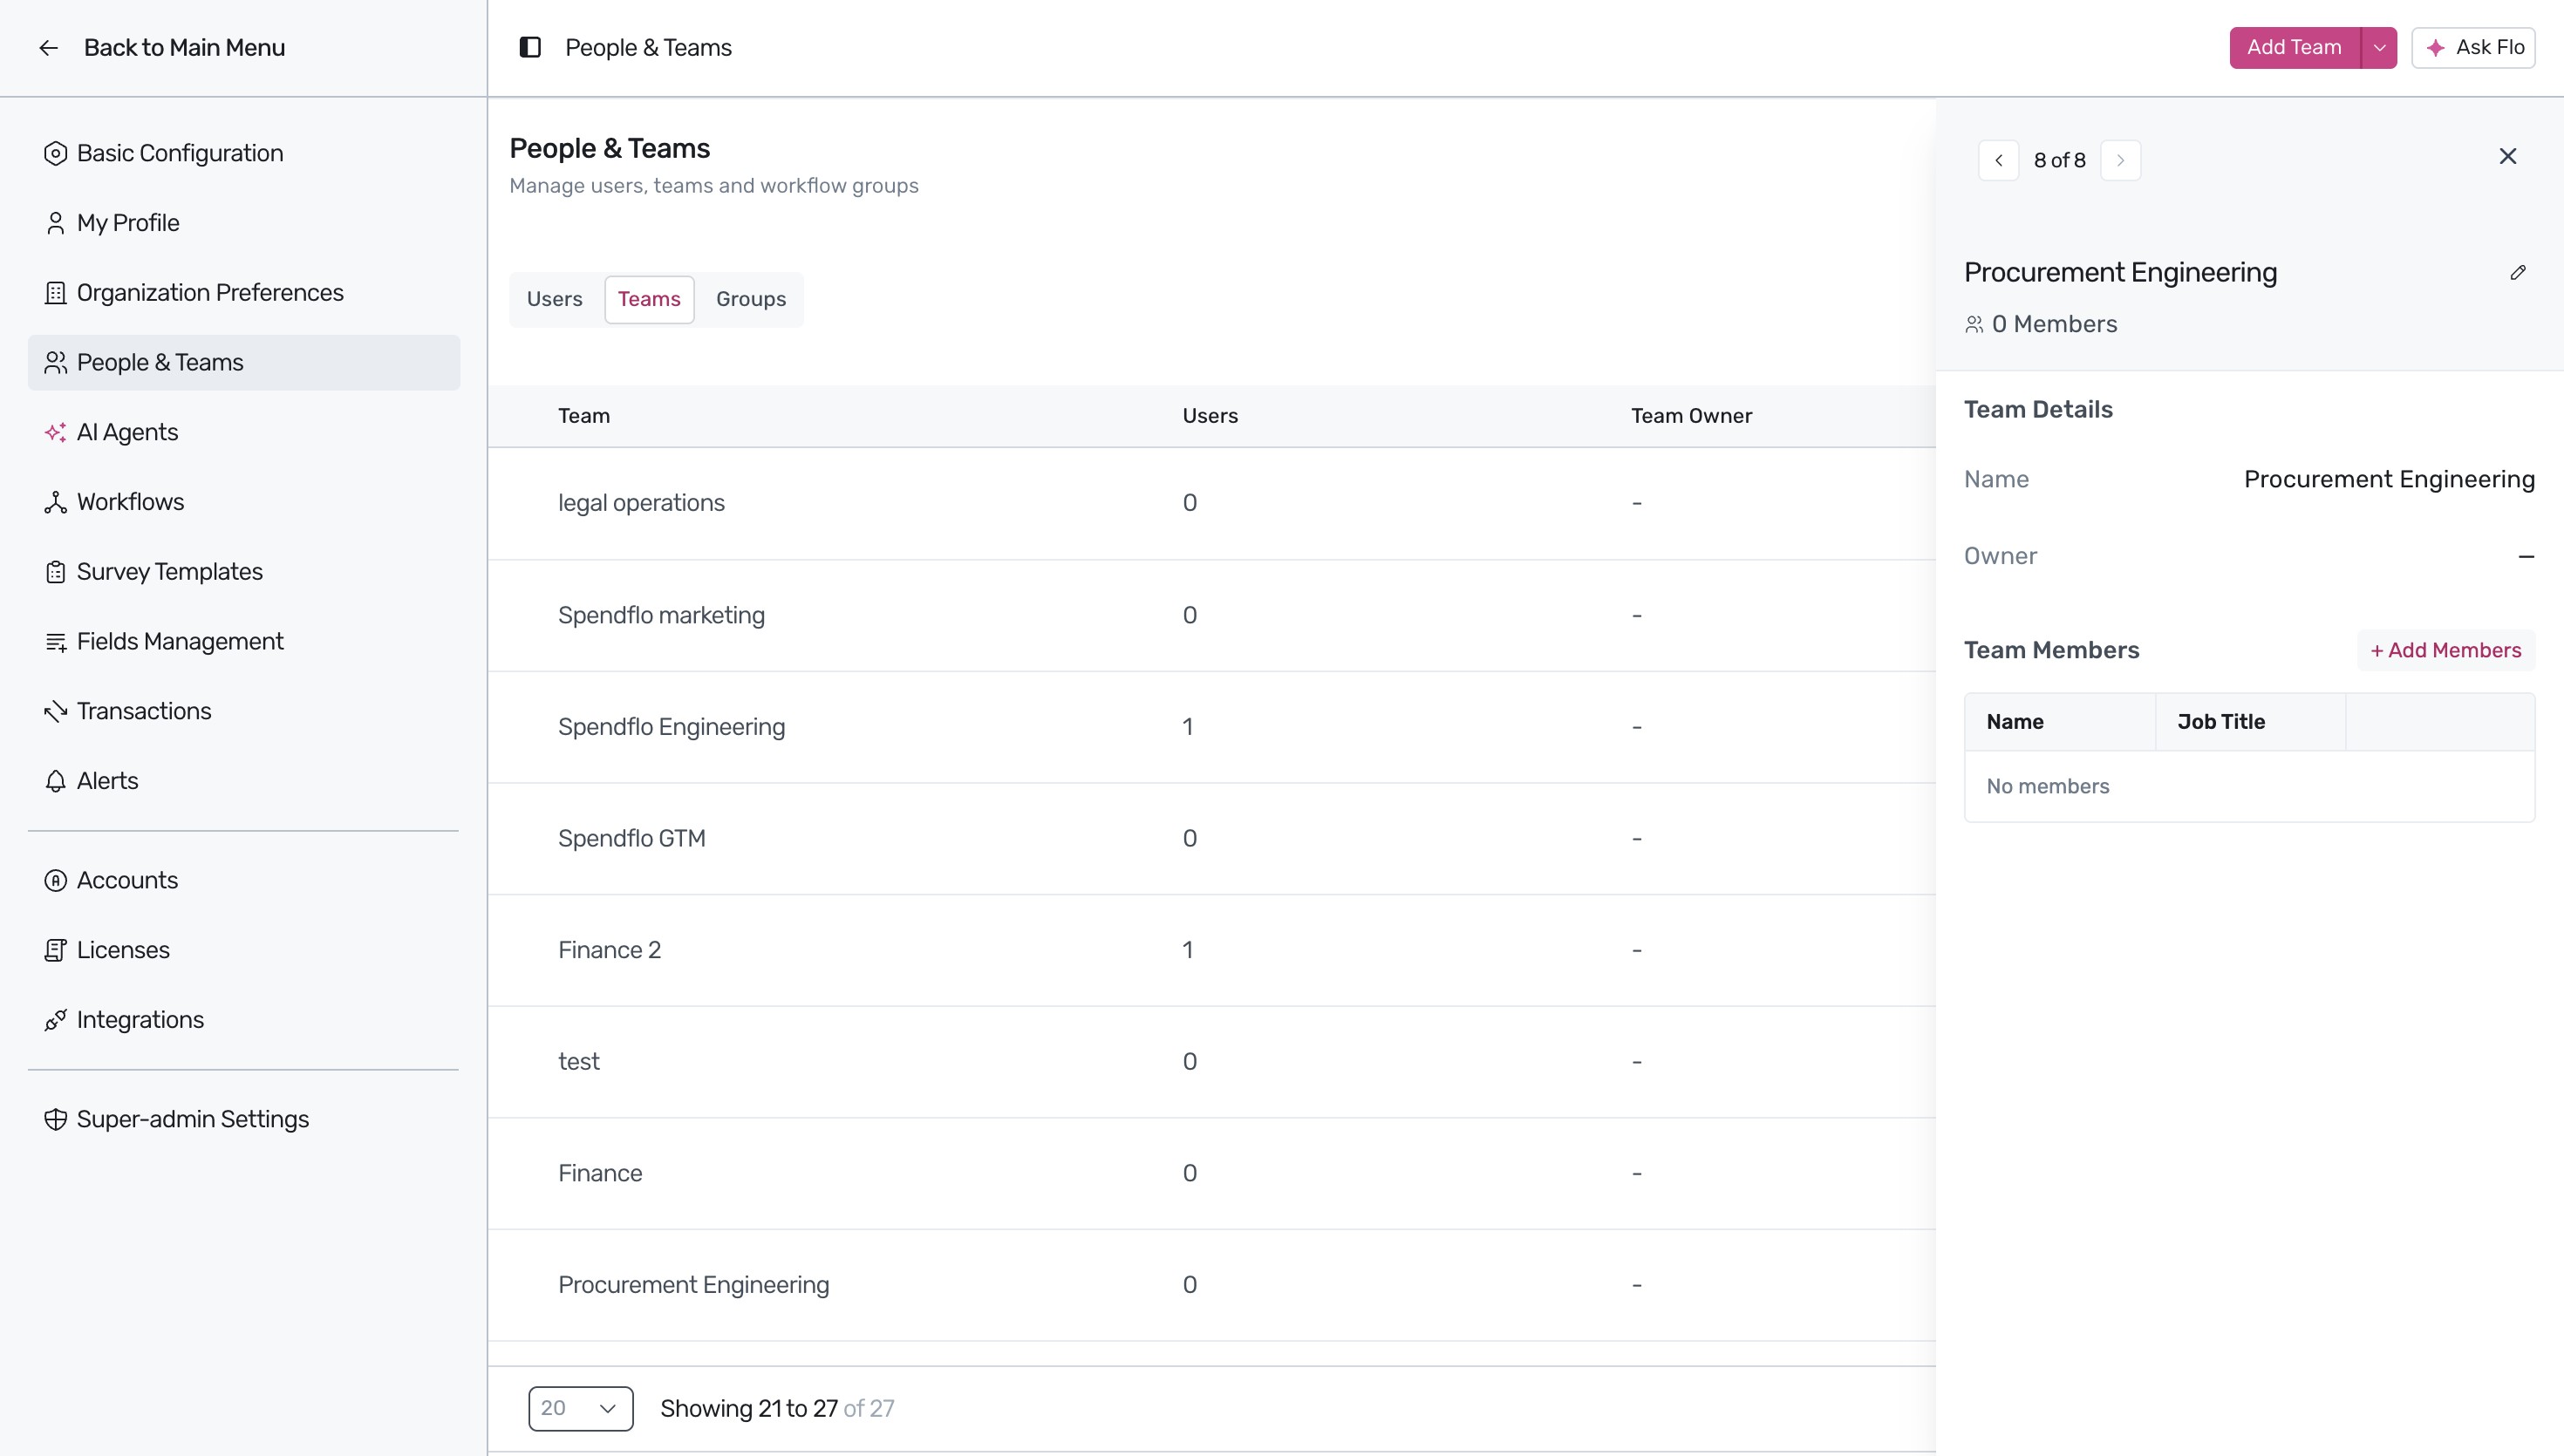
Task: Click the Team Owner column header
Action: click(x=1691, y=416)
